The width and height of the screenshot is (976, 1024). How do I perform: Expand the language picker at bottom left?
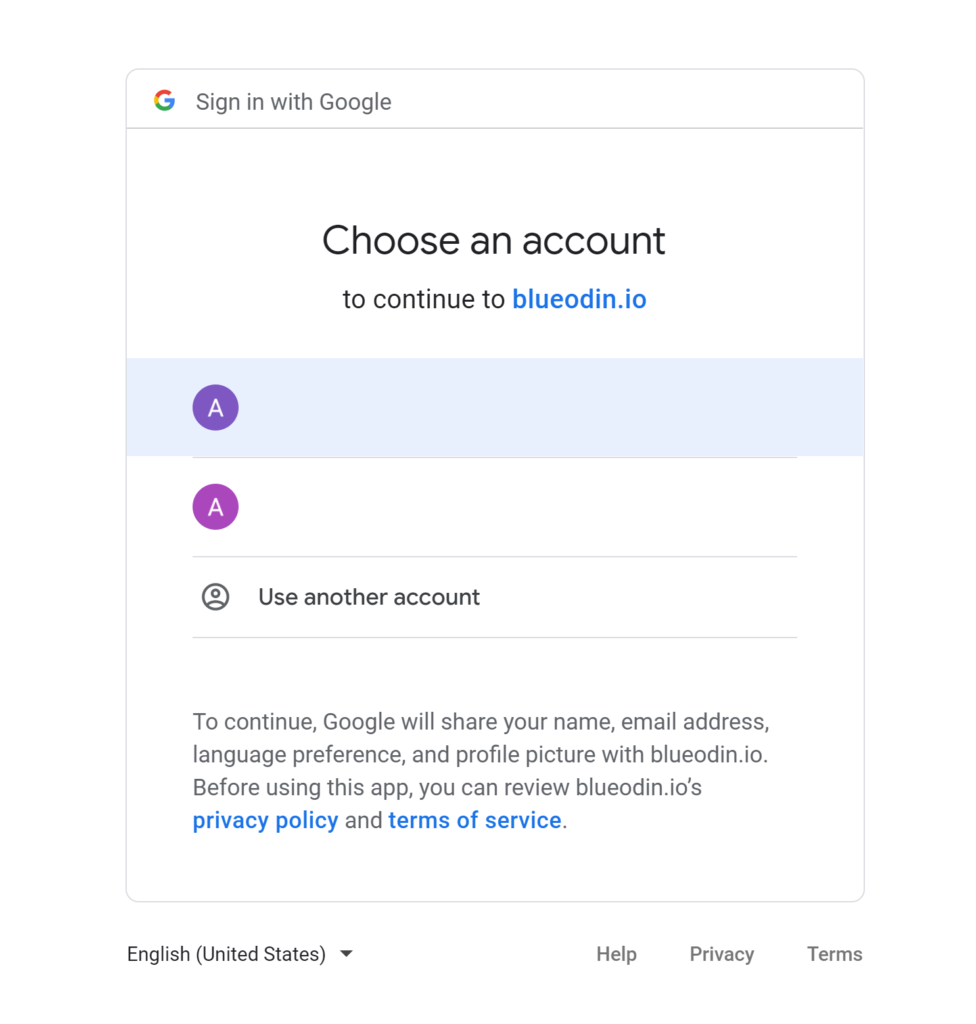[x=240, y=954]
